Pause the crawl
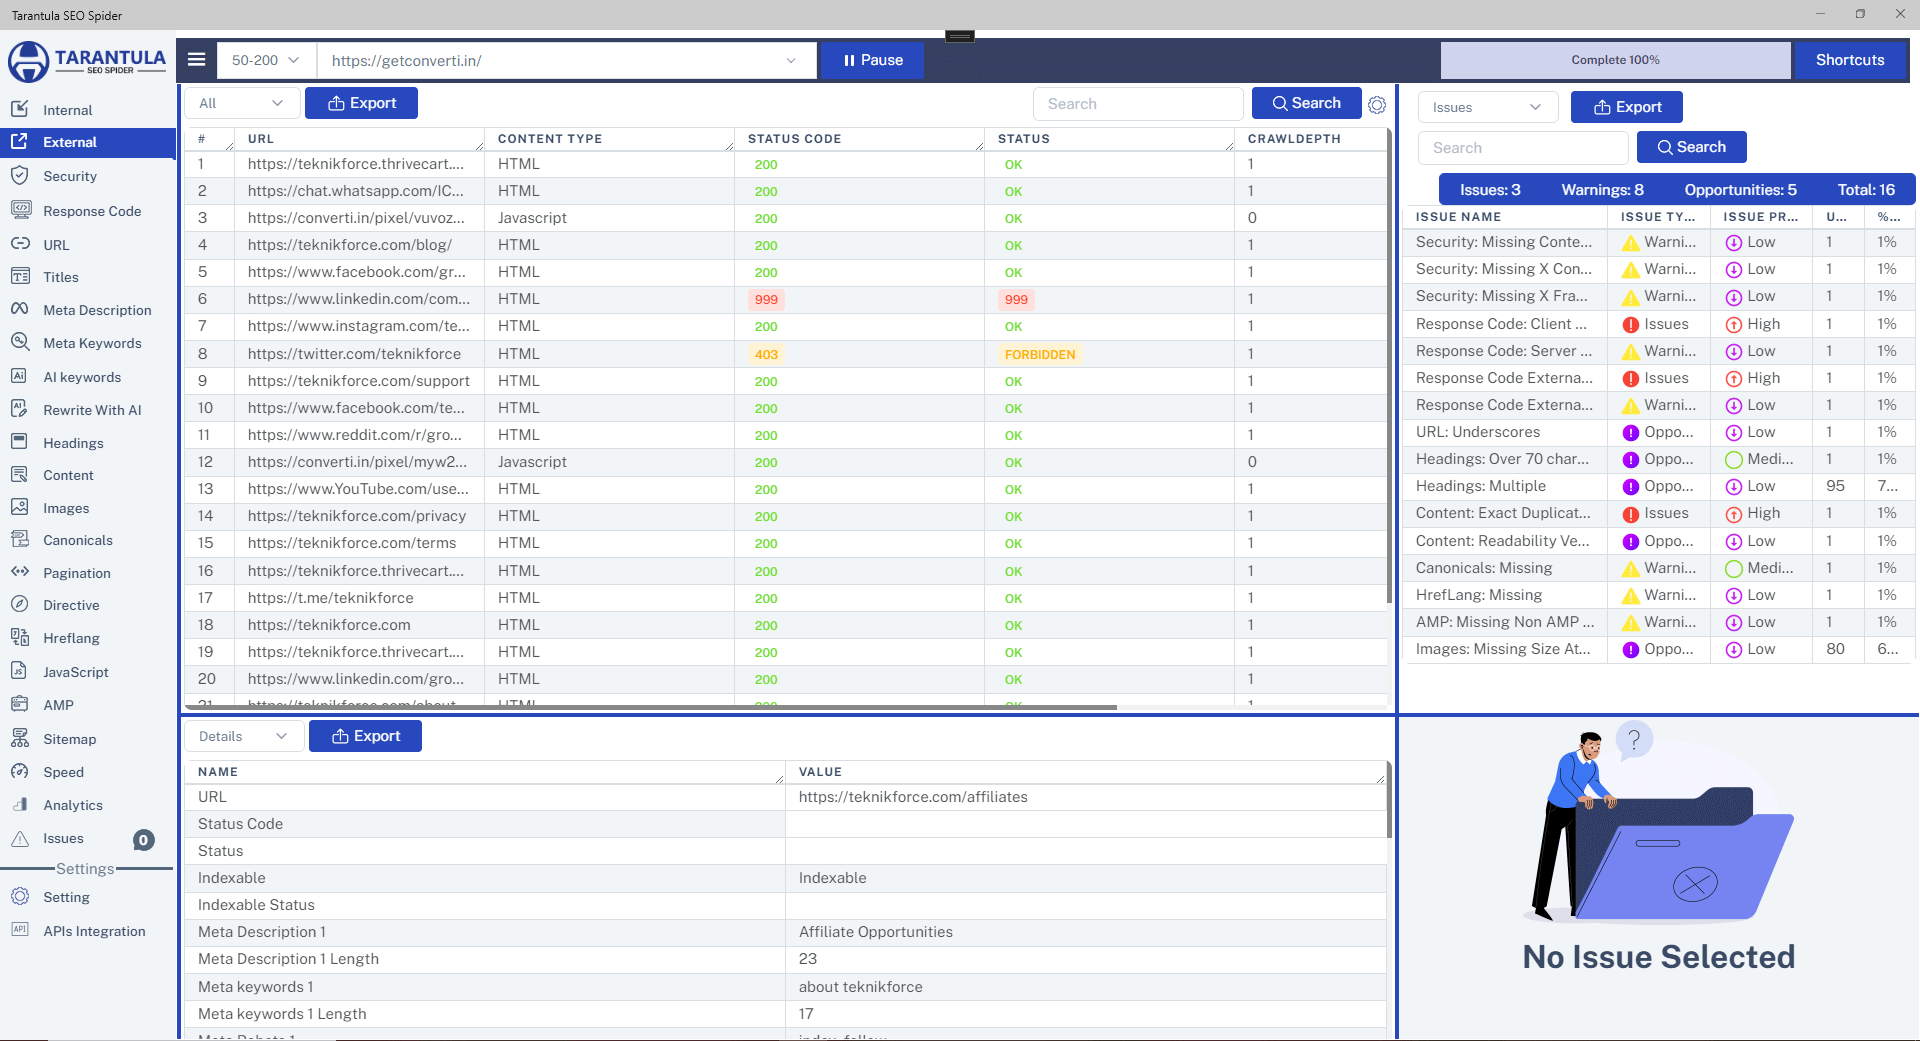1920x1041 pixels. [872, 60]
